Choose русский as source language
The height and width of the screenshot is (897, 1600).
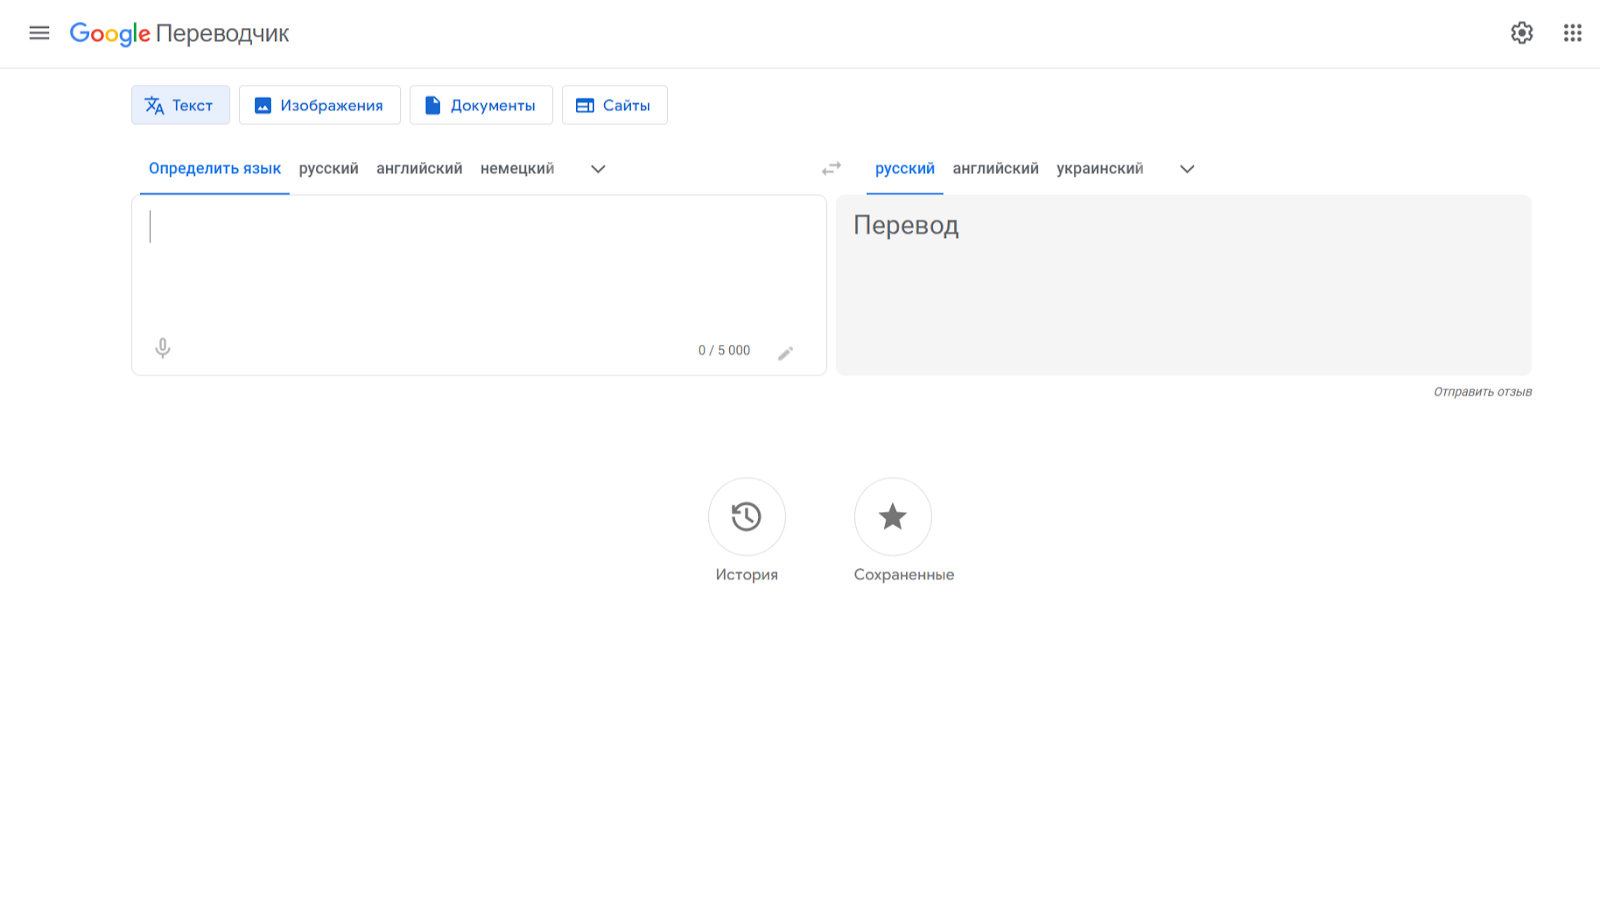pos(328,169)
